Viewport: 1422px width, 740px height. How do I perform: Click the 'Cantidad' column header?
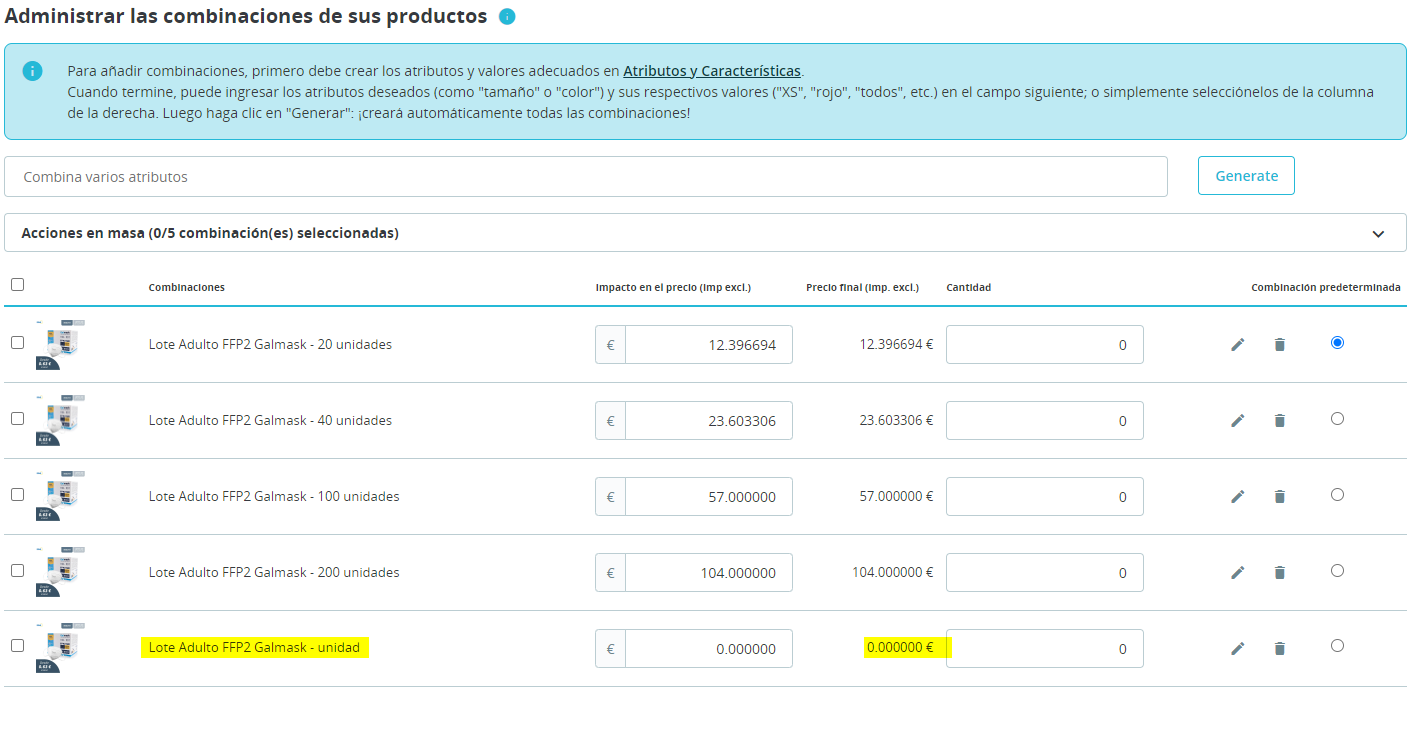point(969,287)
